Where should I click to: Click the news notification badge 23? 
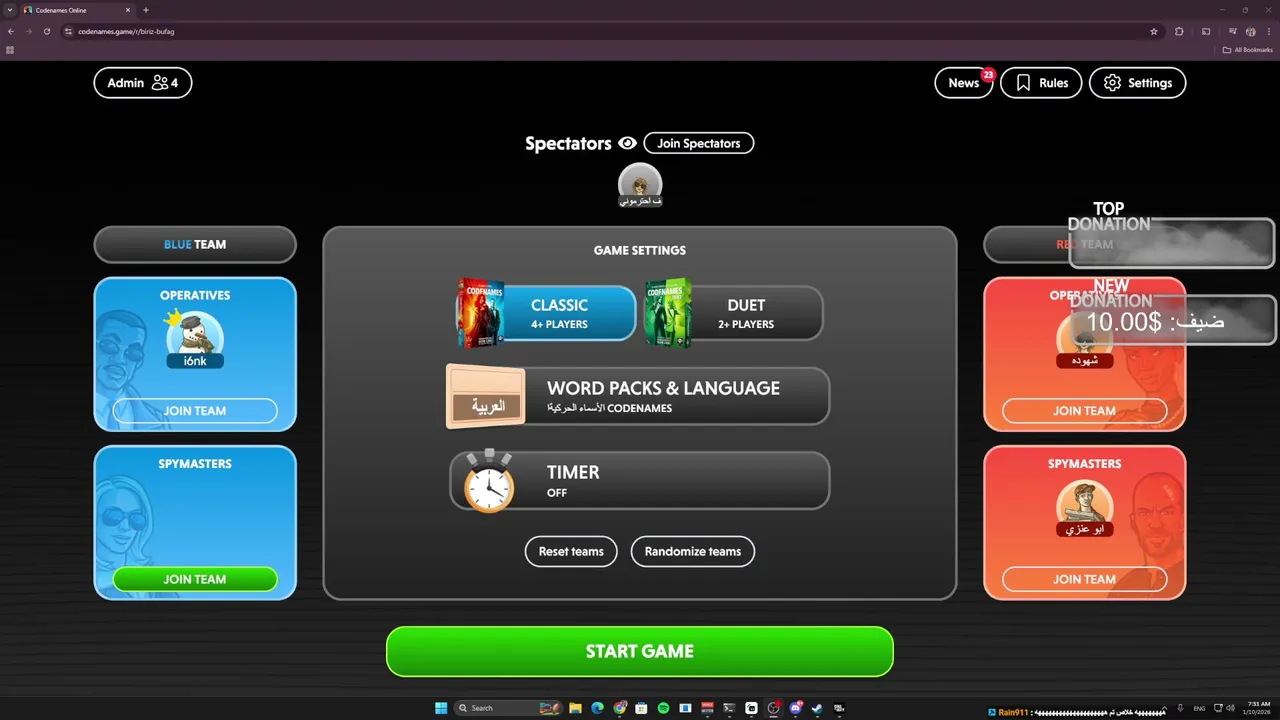click(988, 74)
